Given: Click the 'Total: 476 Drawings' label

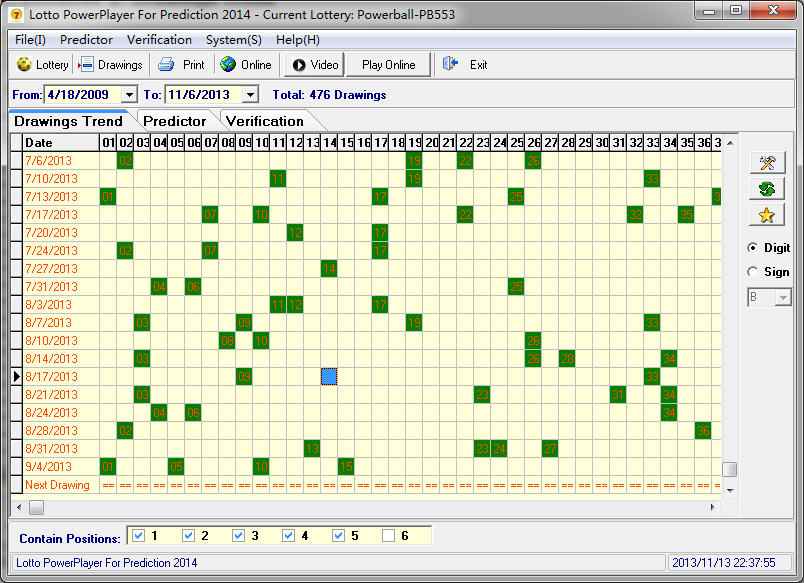Looking at the screenshot, I should coord(329,95).
